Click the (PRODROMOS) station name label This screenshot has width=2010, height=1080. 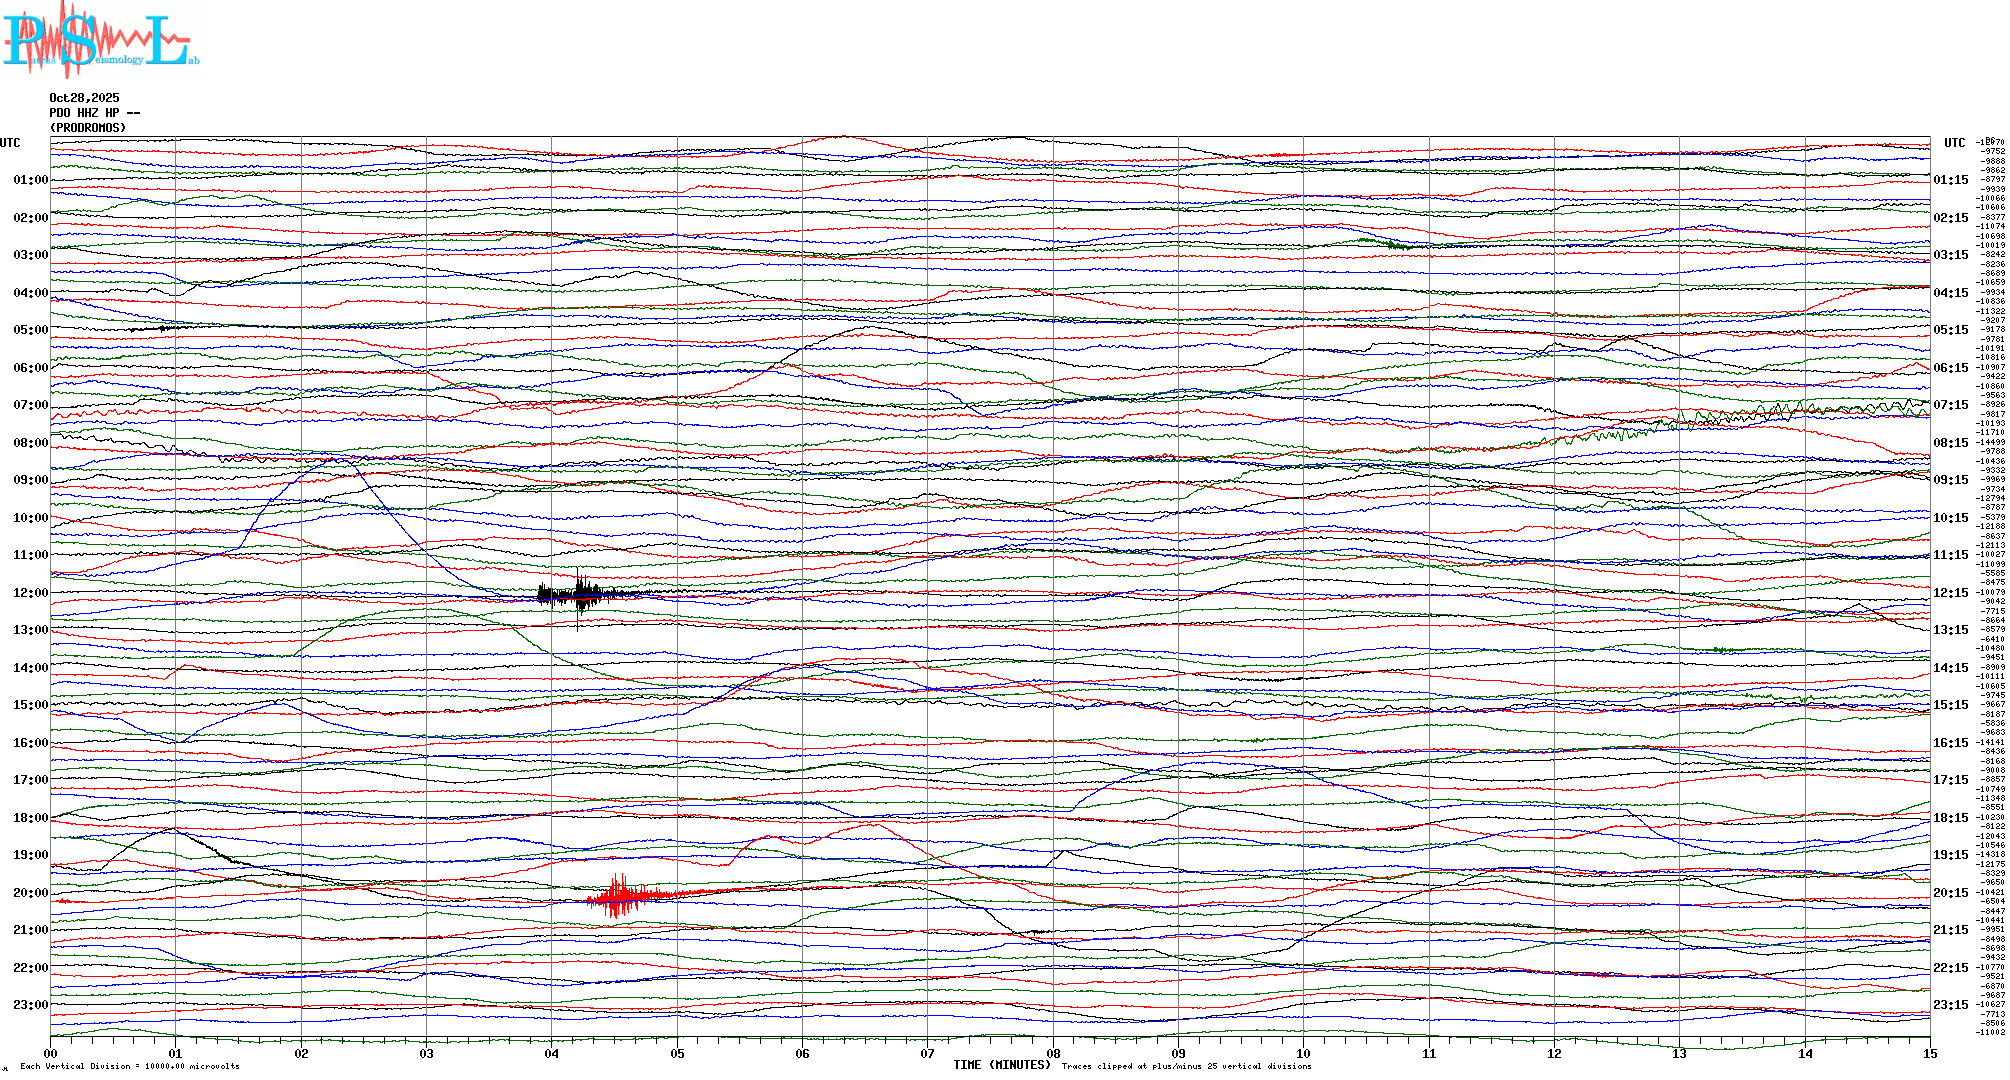click(x=88, y=128)
